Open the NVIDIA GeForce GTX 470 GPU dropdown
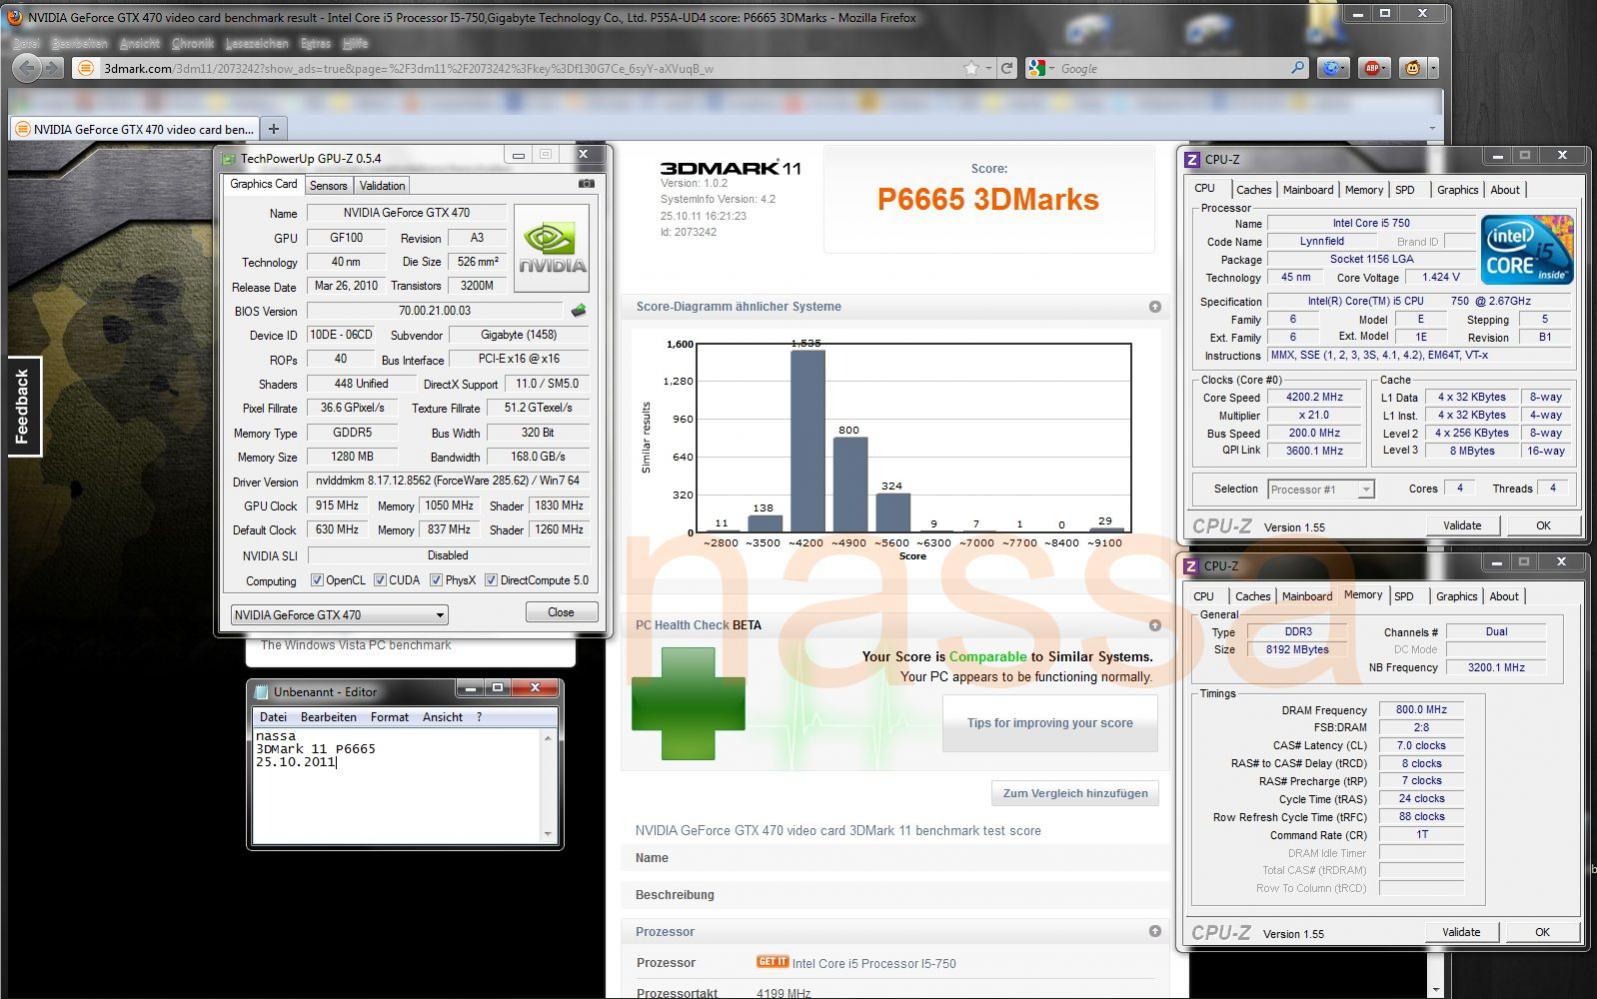1597x999 pixels. pyautogui.click(x=339, y=615)
